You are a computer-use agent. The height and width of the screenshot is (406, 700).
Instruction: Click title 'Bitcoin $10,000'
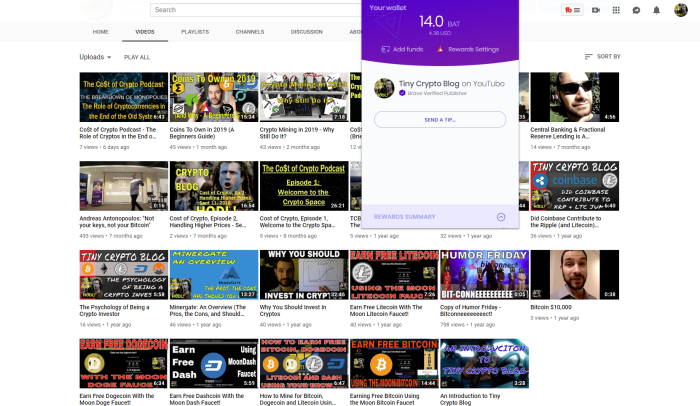551,307
